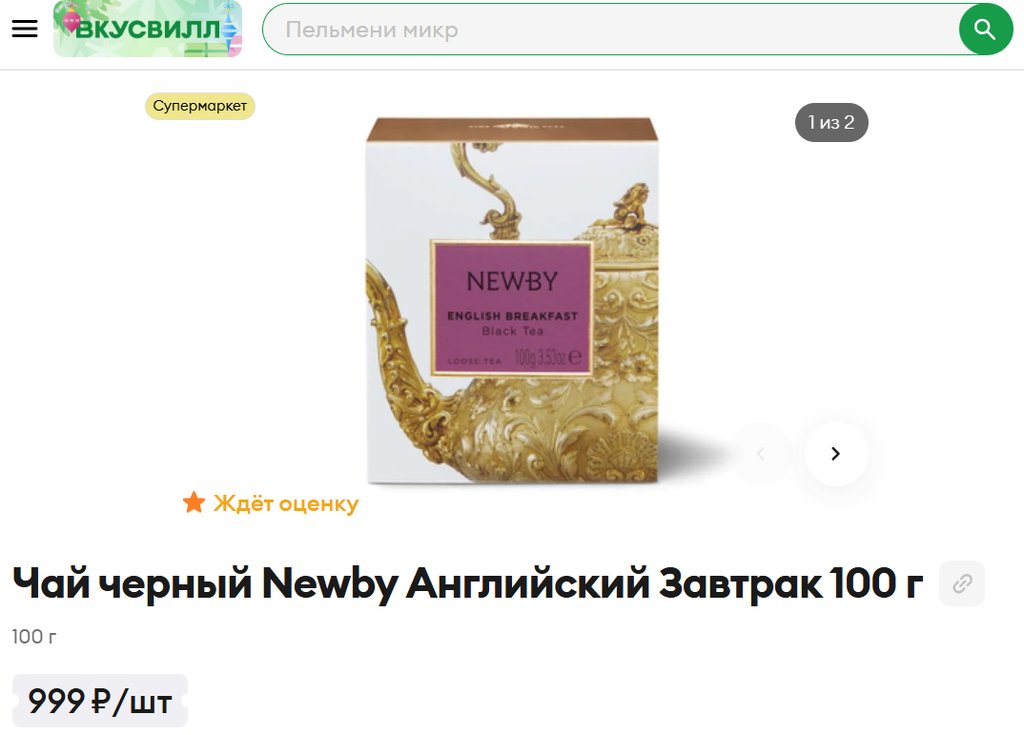Screen dimensions: 1024x735
Task: Click the 999 ₽/шт price badge
Action: point(100,701)
